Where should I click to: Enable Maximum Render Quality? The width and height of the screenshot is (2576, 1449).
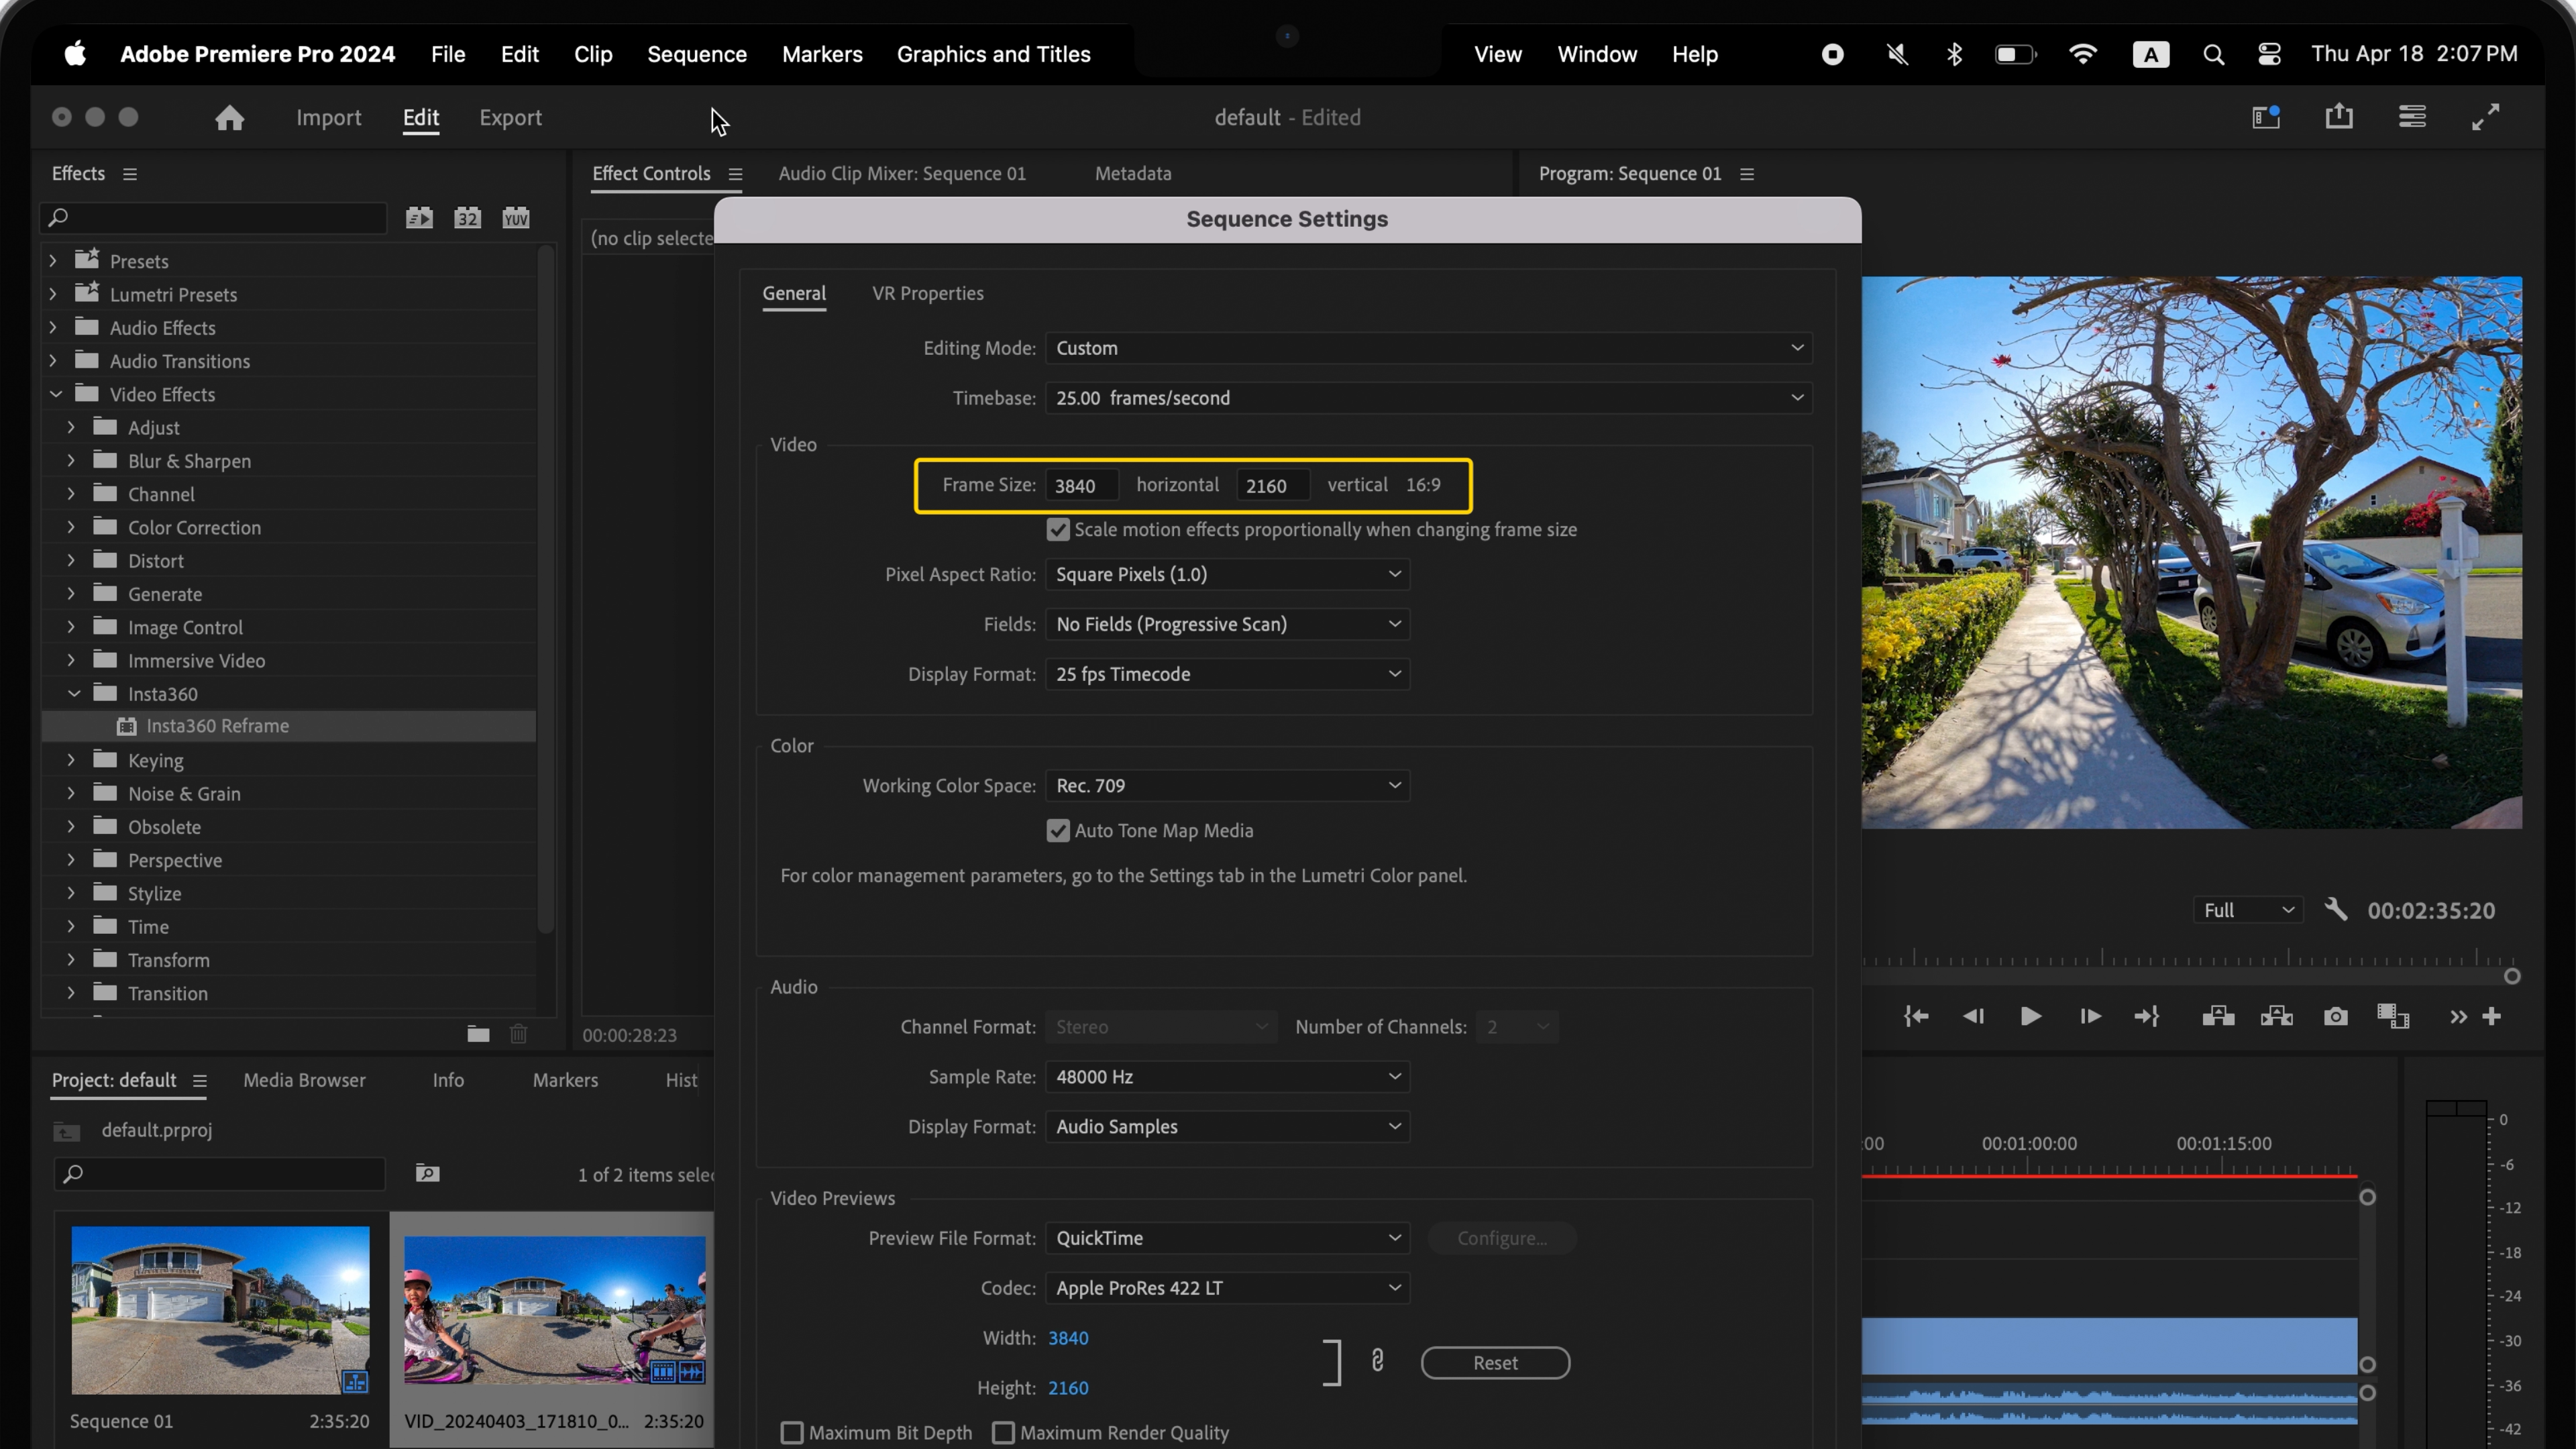[x=1004, y=1432]
